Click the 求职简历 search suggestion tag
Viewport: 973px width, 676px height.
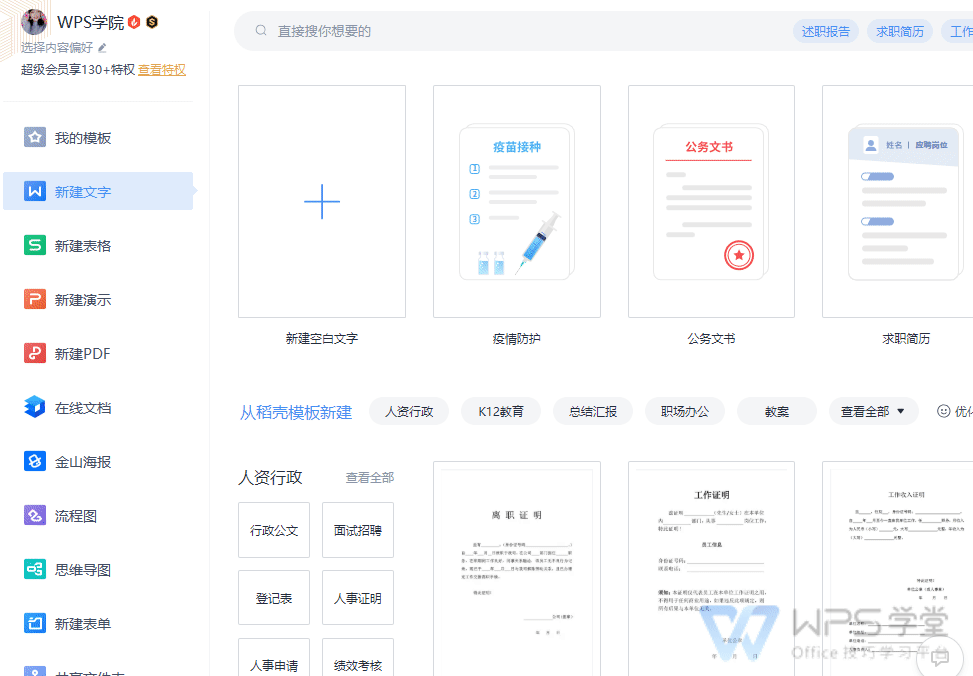pos(900,31)
